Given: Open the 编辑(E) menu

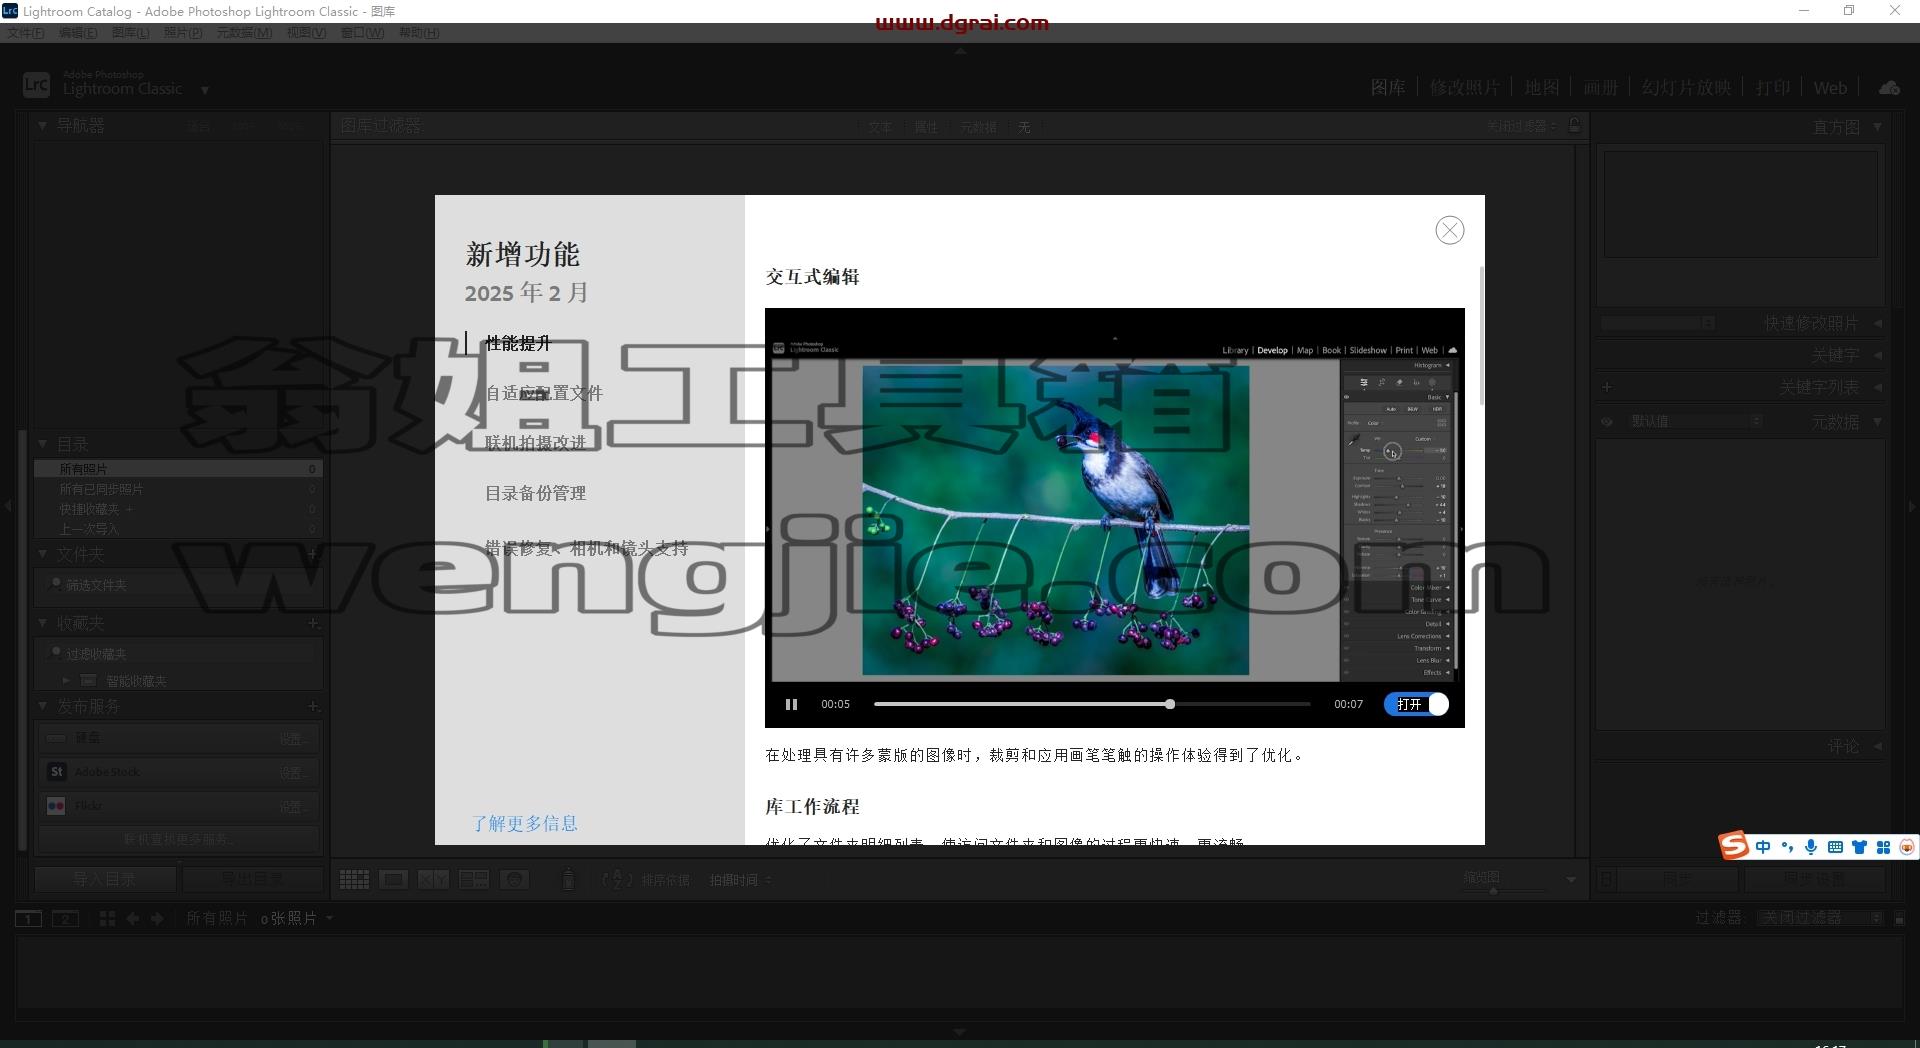Looking at the screenshot, I should pyautogui.click(x=78, y=33).
